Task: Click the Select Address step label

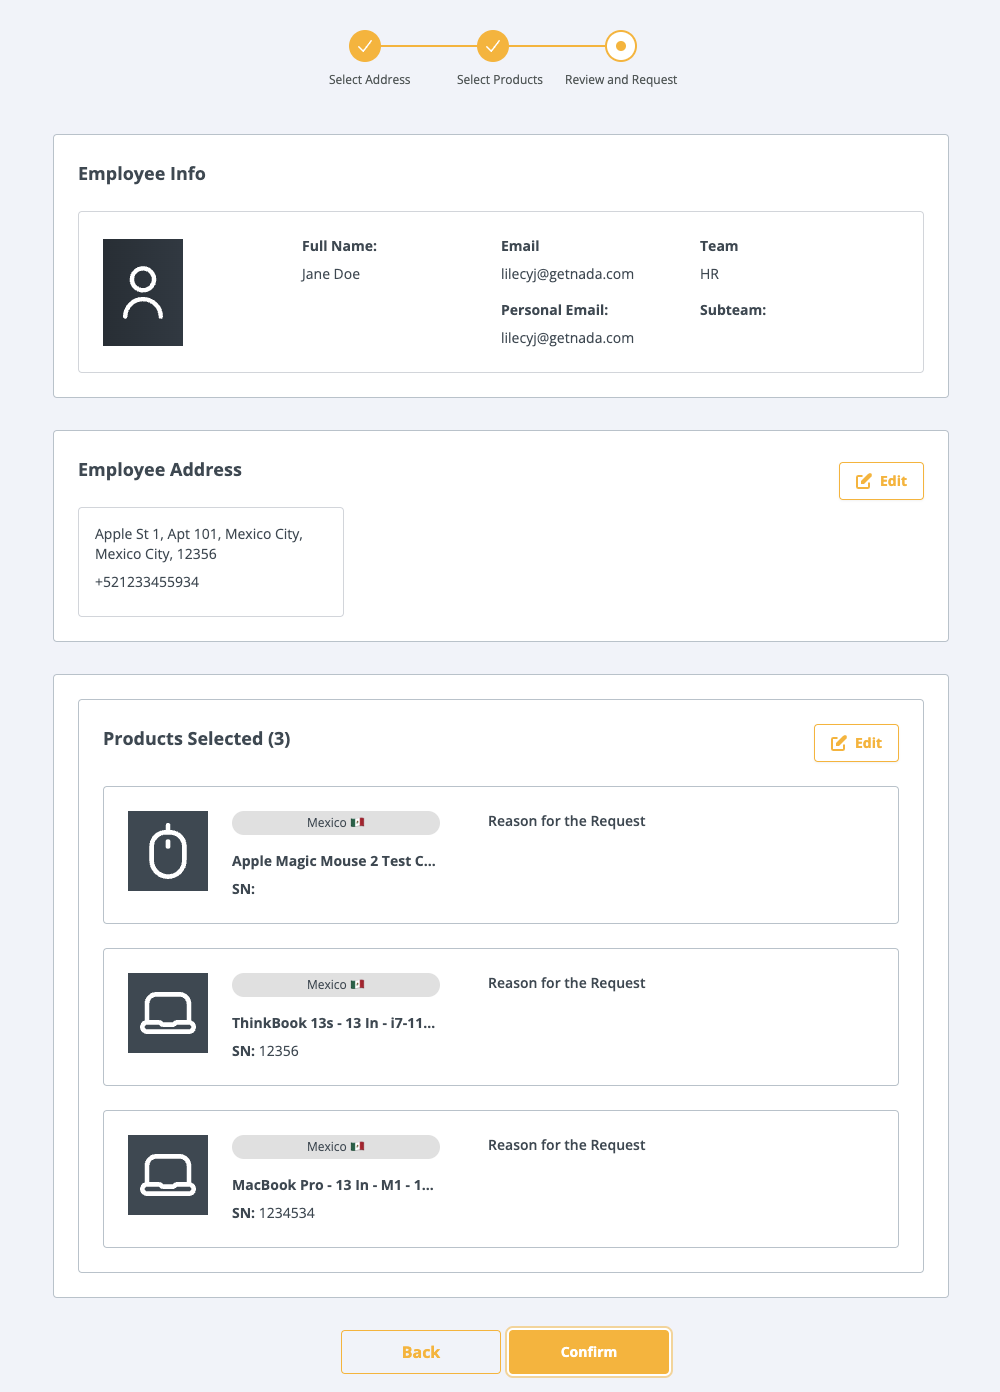Action: pyautogui.click(x=369, y=80)
